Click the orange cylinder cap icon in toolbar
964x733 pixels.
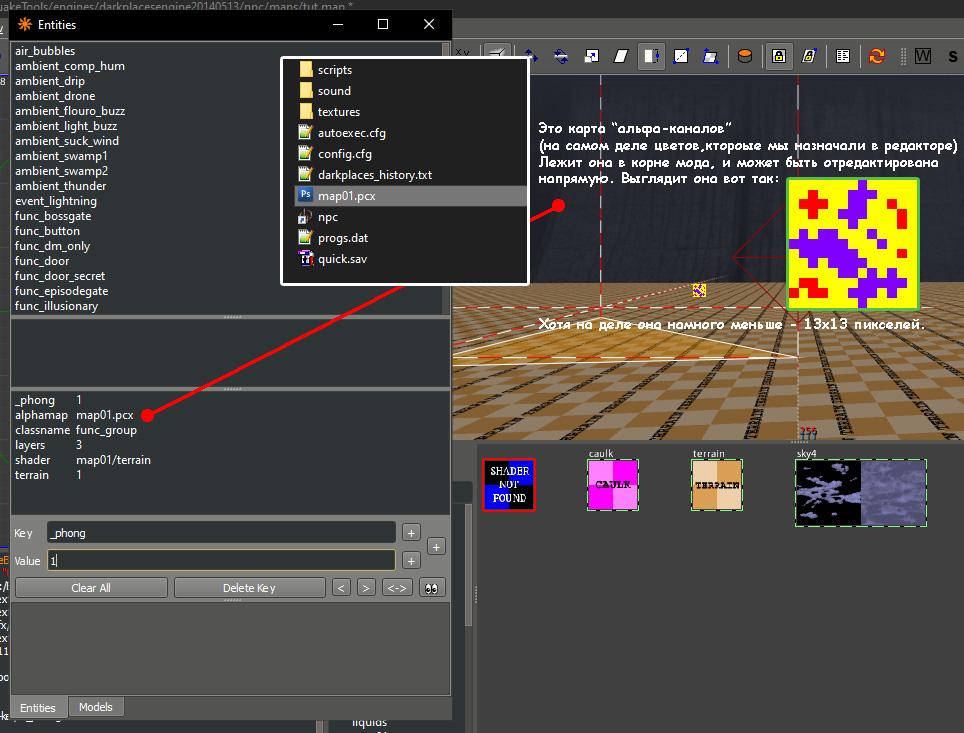[x=744, y=56]
